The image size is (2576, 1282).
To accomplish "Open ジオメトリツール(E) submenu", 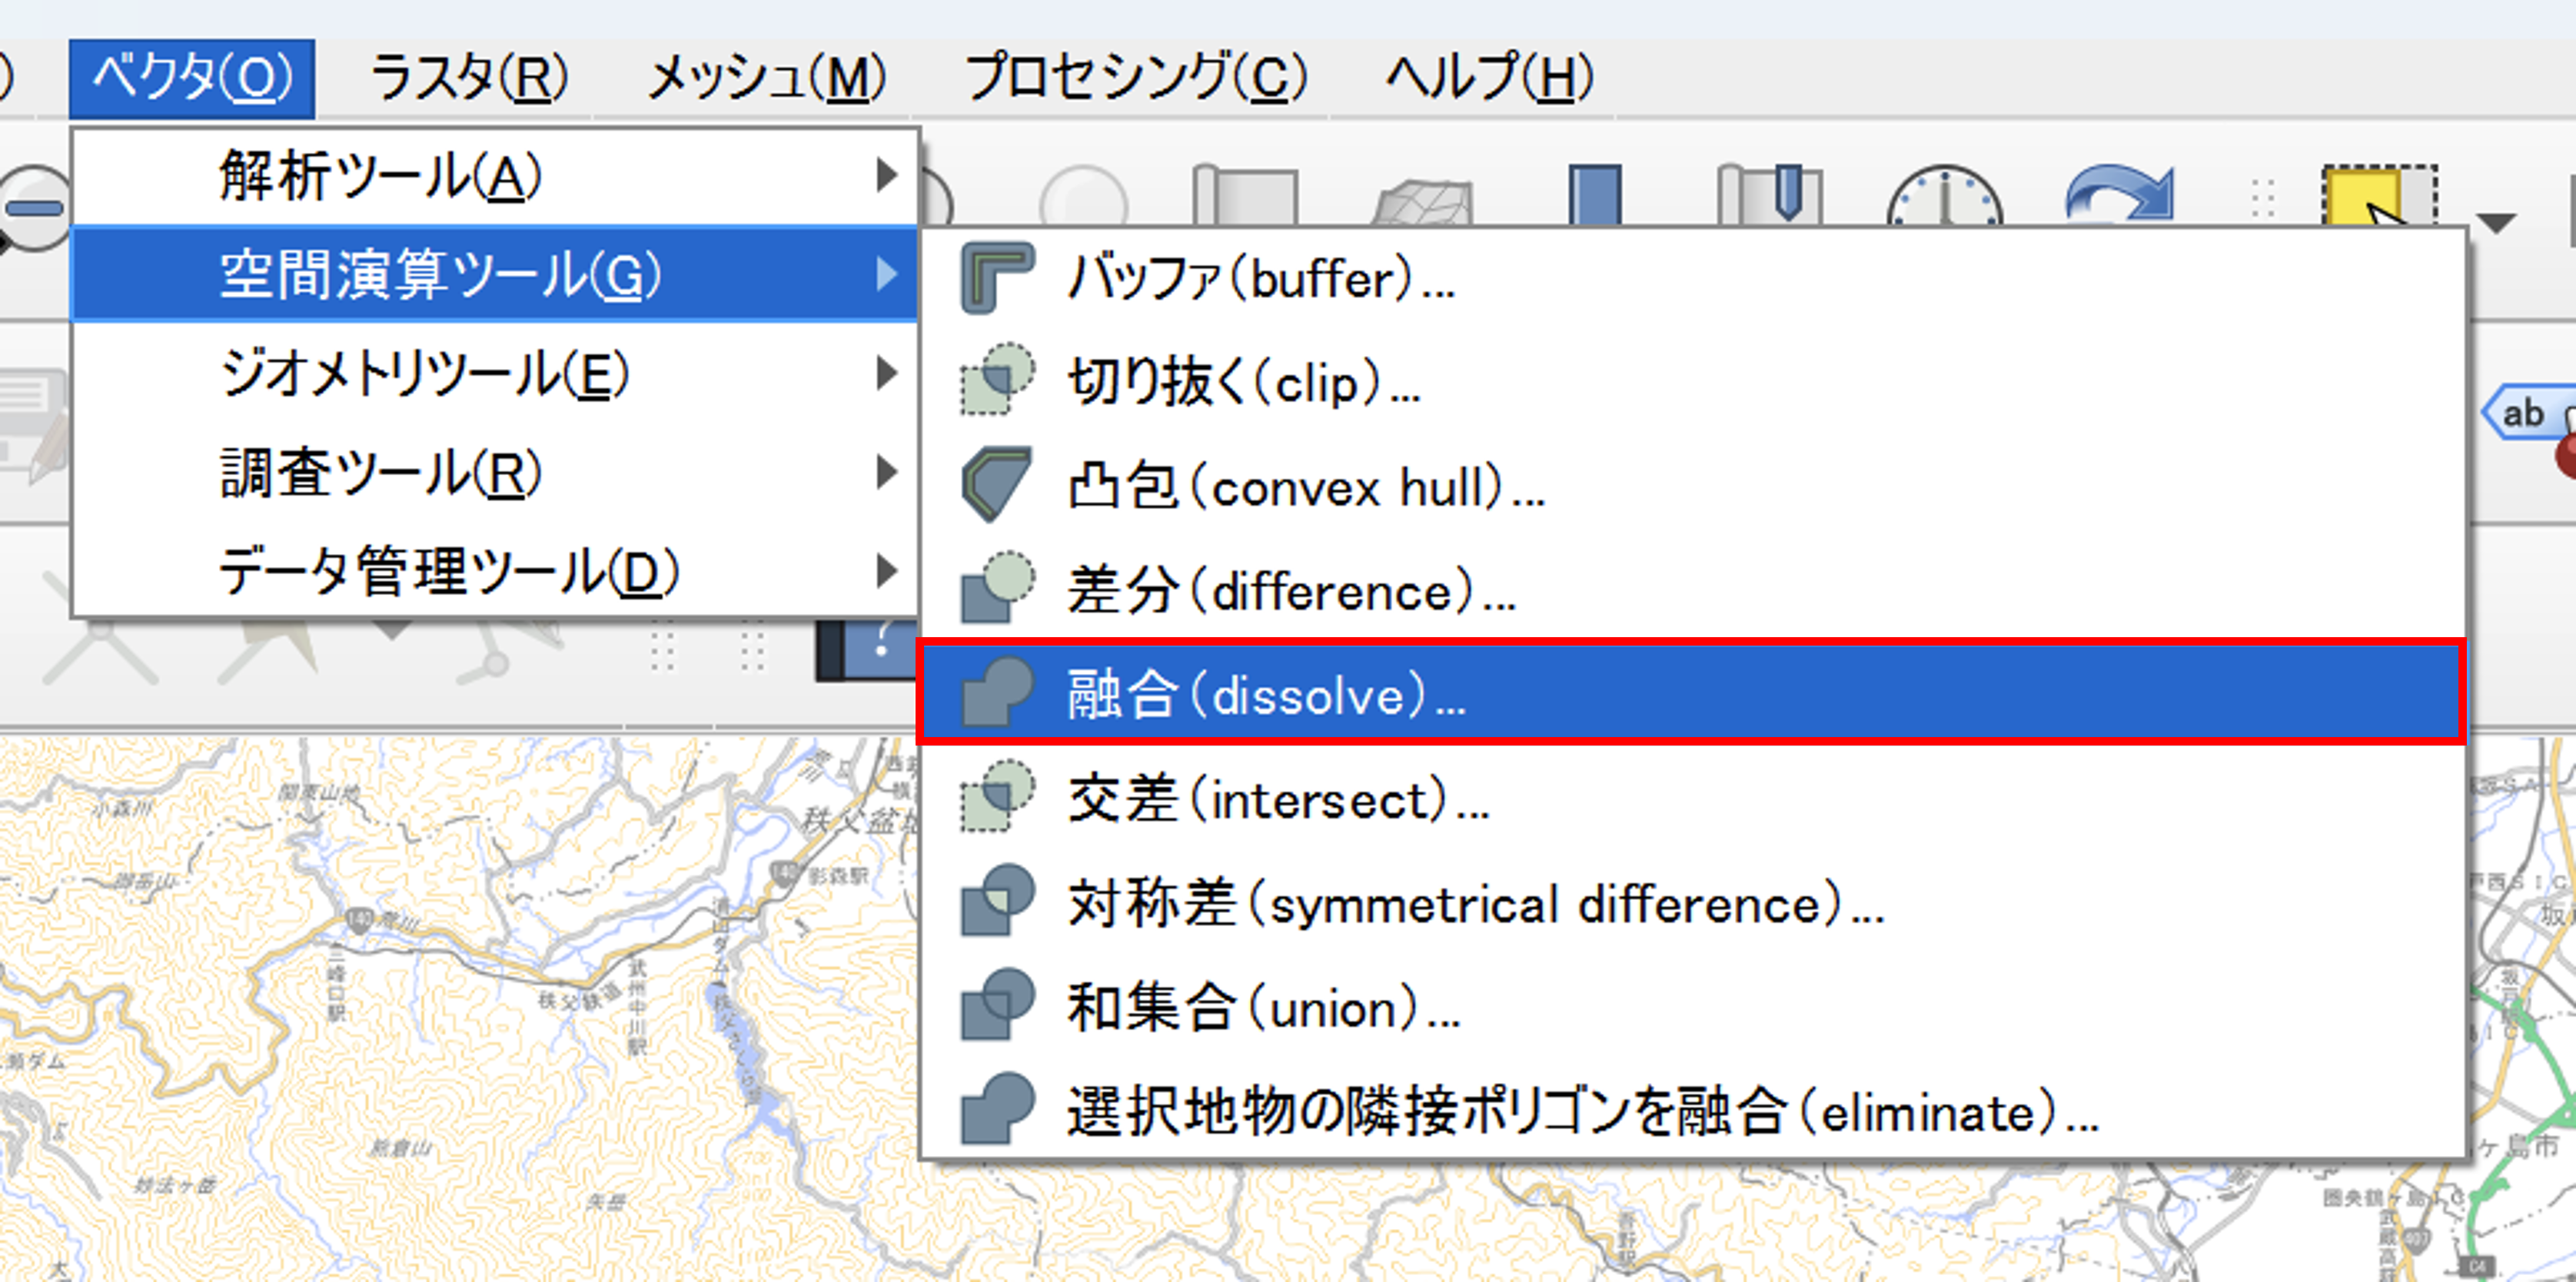I will [x=495, y=373].
